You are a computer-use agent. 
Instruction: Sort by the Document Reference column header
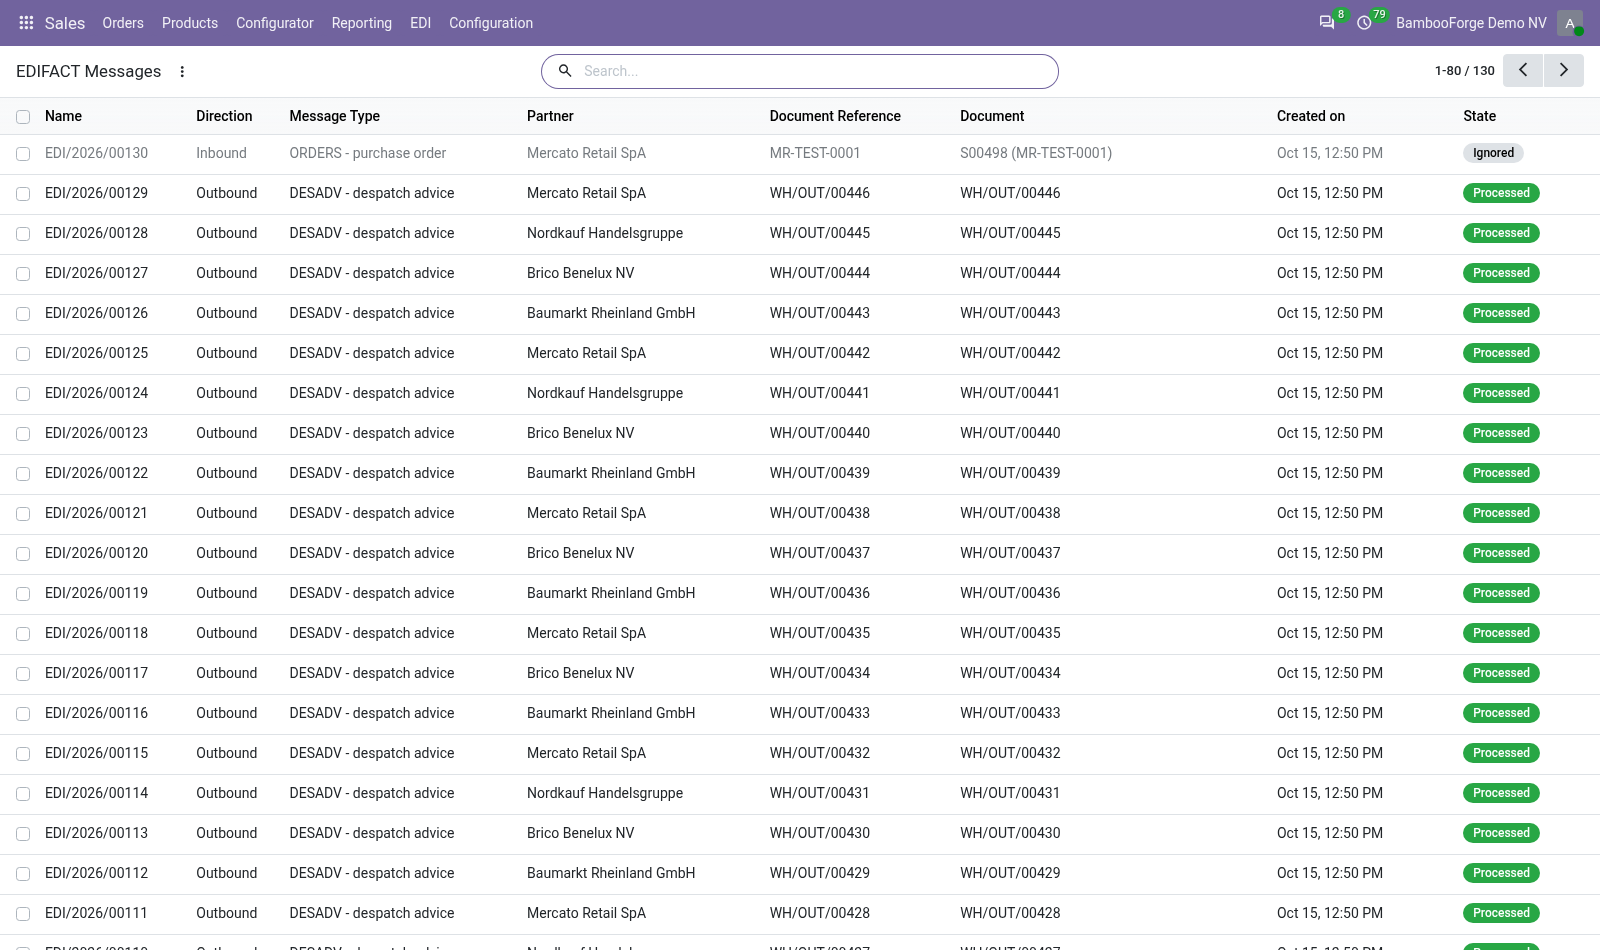click(835, 116)
